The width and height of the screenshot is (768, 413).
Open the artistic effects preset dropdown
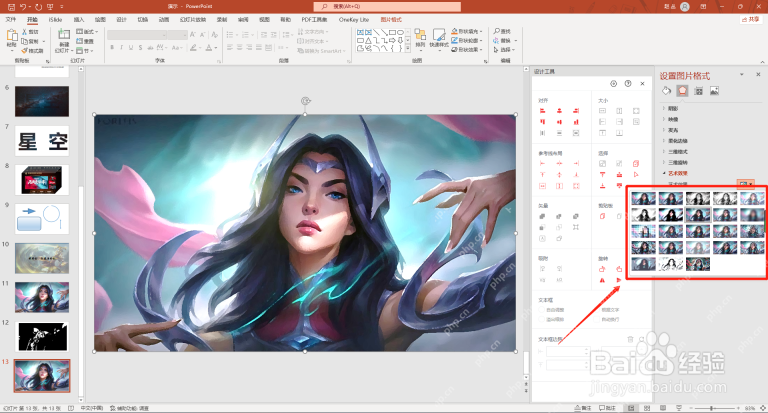click(x=746, y=184)
